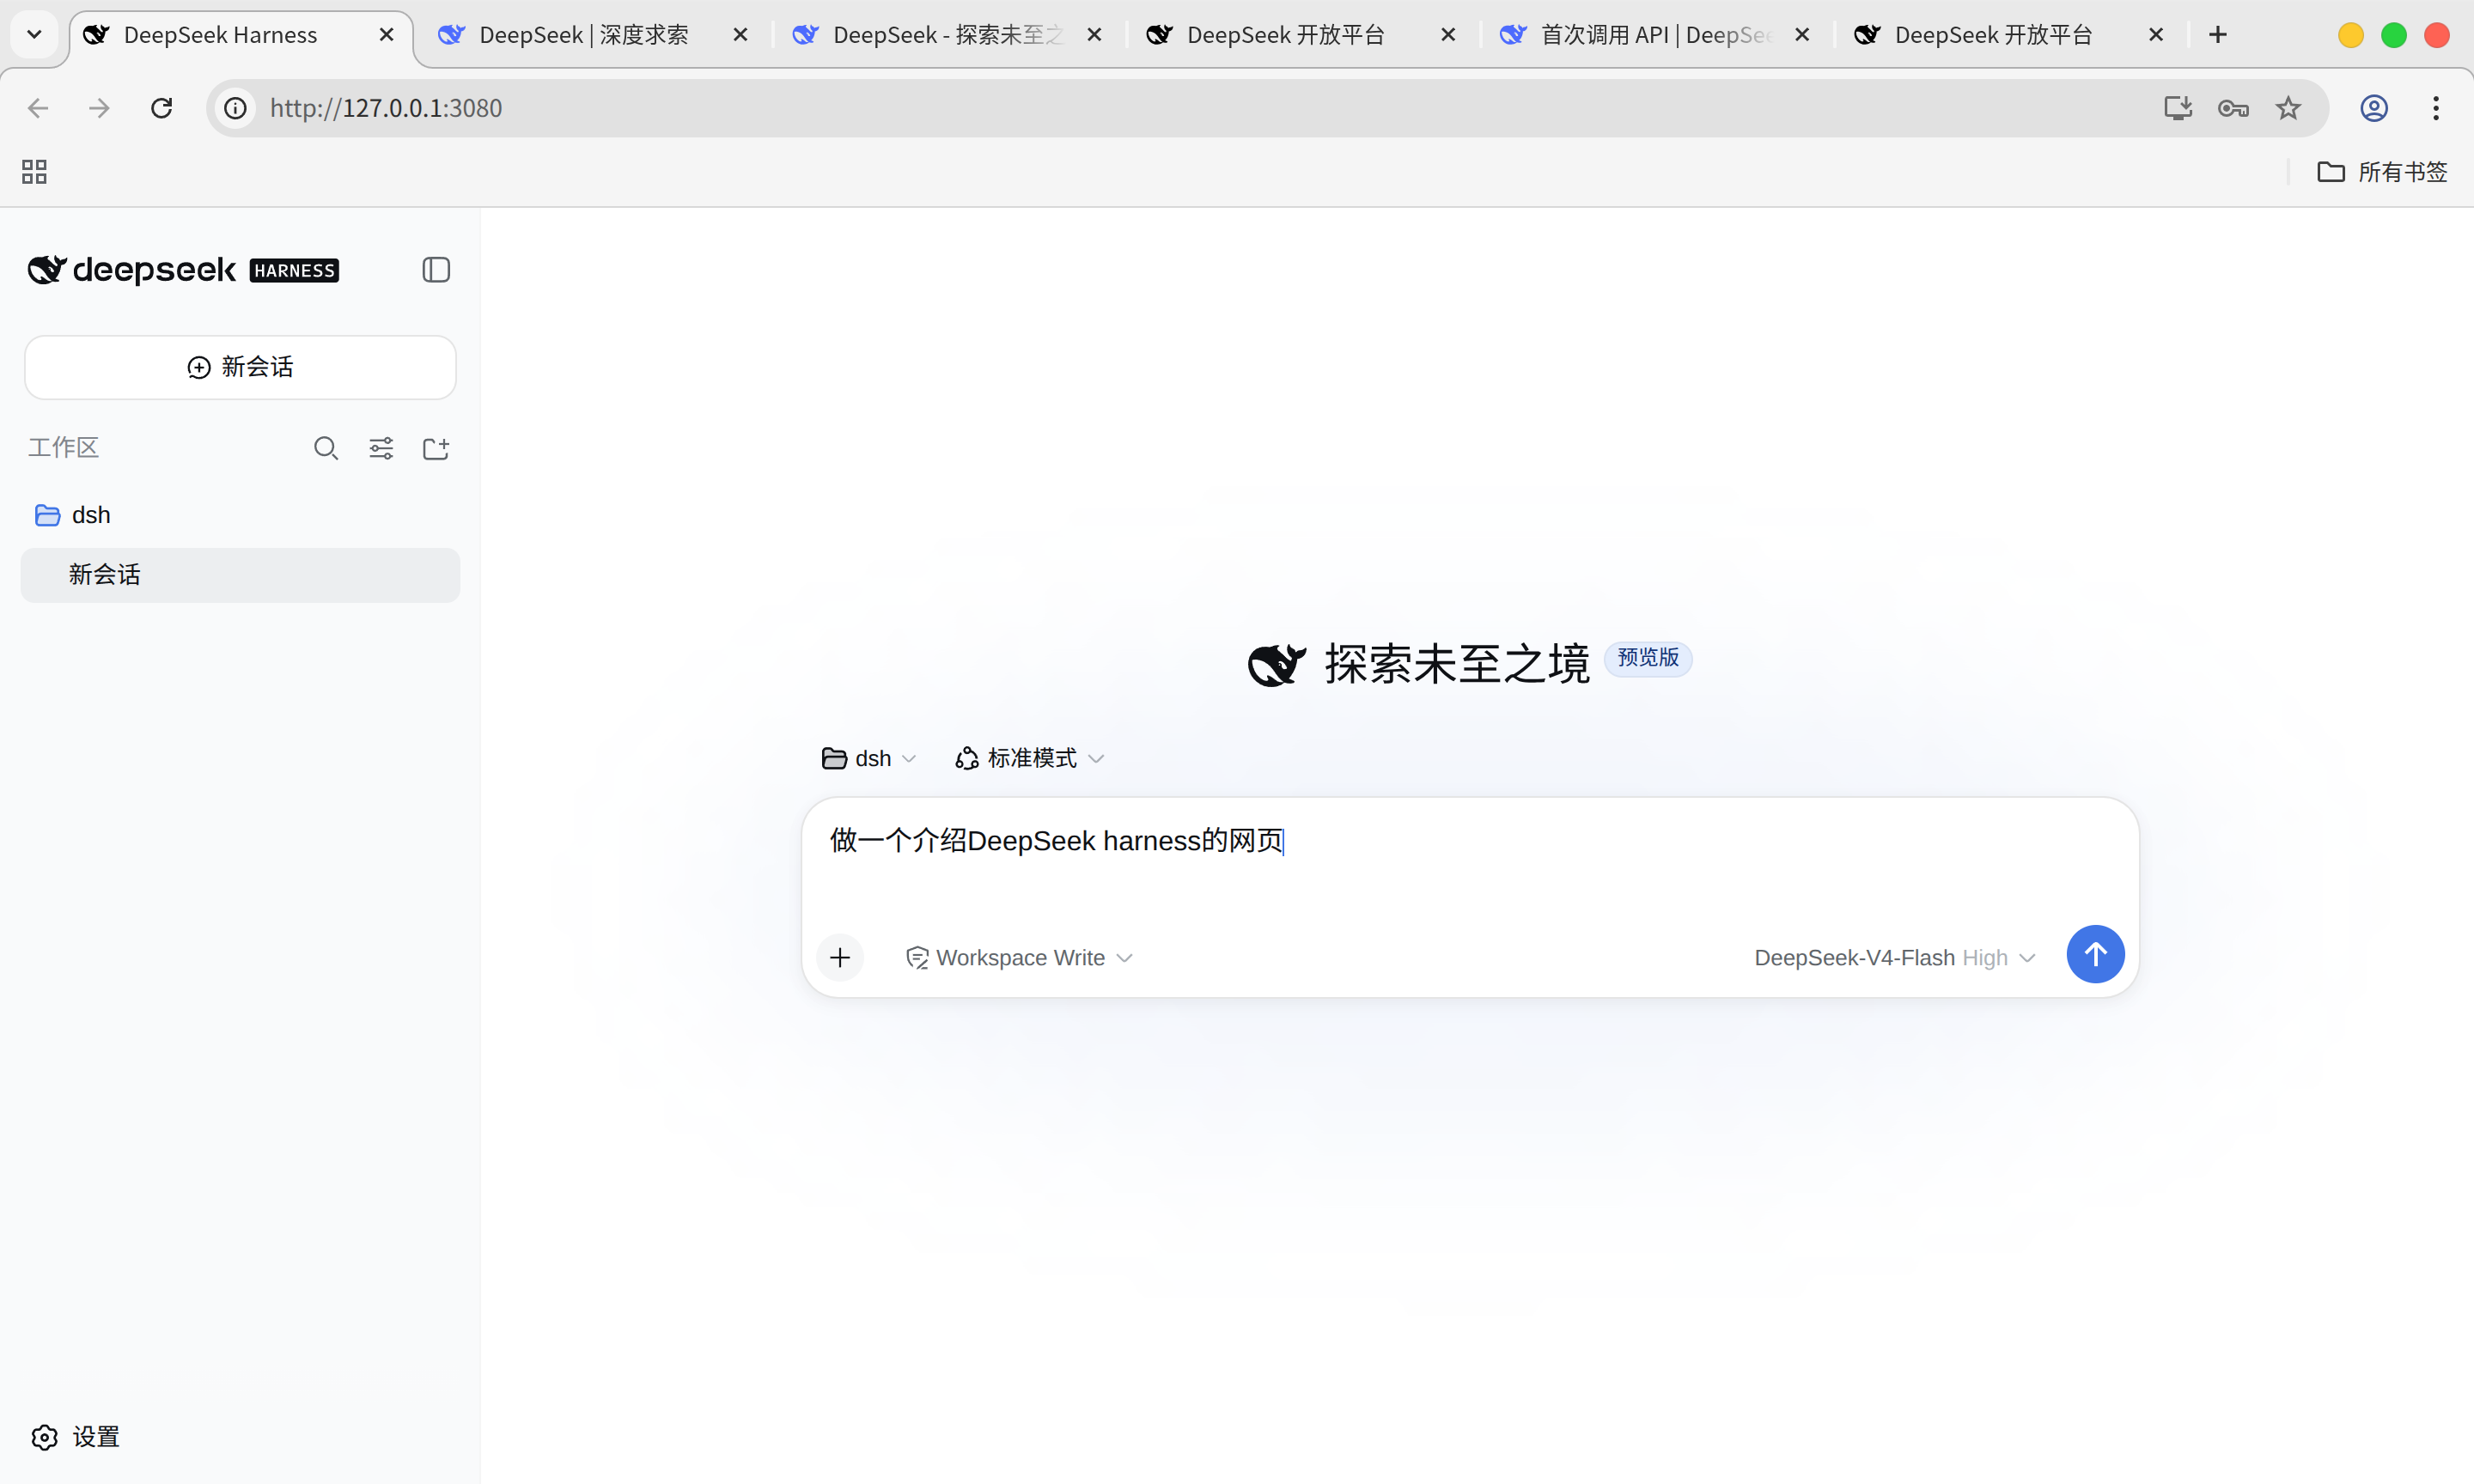
Task: View site information icon in address bar
Action: pyautogui.click(x=235, y=108)
